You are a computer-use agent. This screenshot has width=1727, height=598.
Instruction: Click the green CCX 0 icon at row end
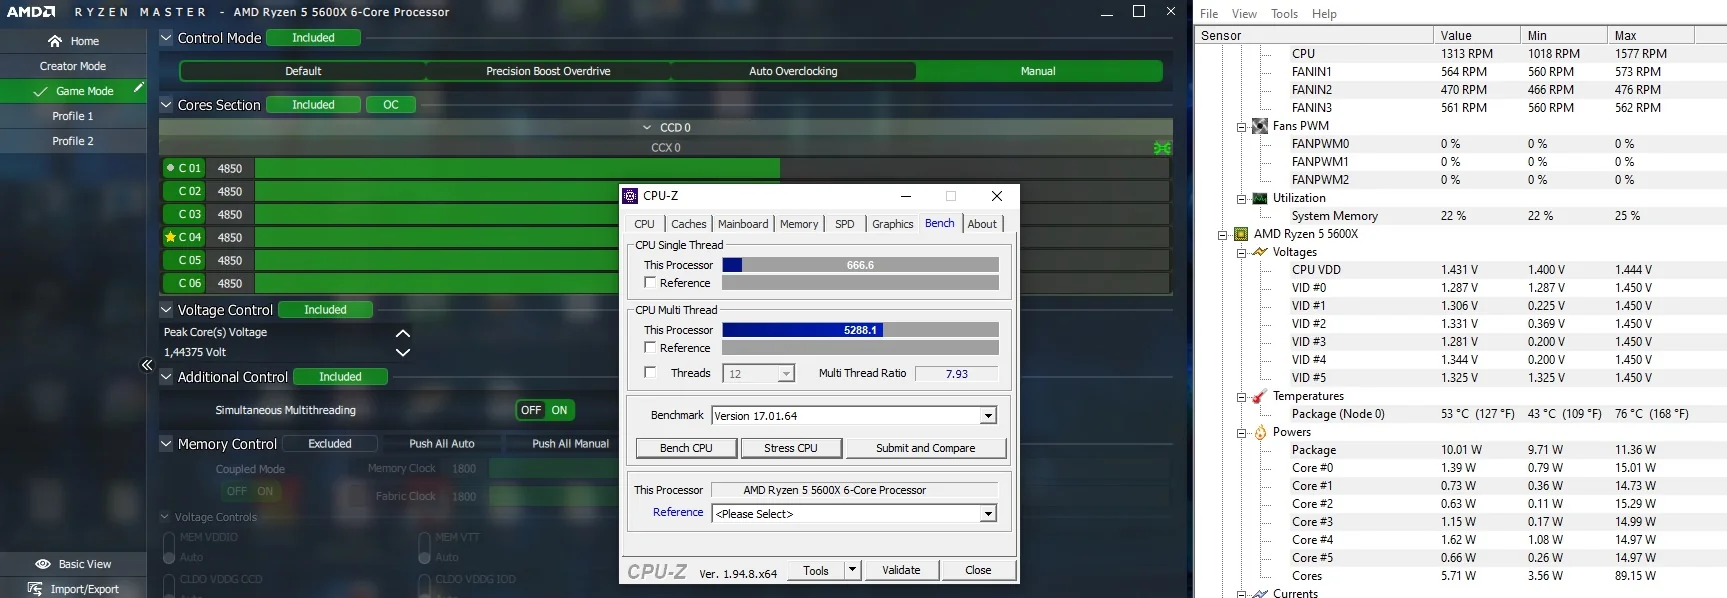1161,148
